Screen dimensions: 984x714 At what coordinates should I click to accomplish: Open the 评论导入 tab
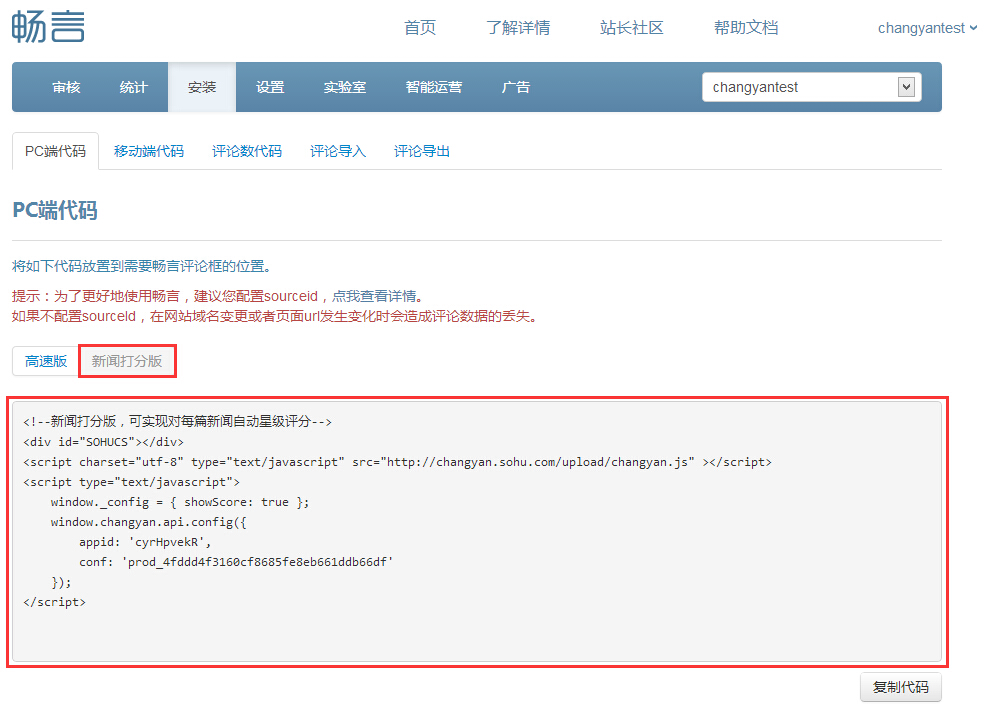(338, 152)
